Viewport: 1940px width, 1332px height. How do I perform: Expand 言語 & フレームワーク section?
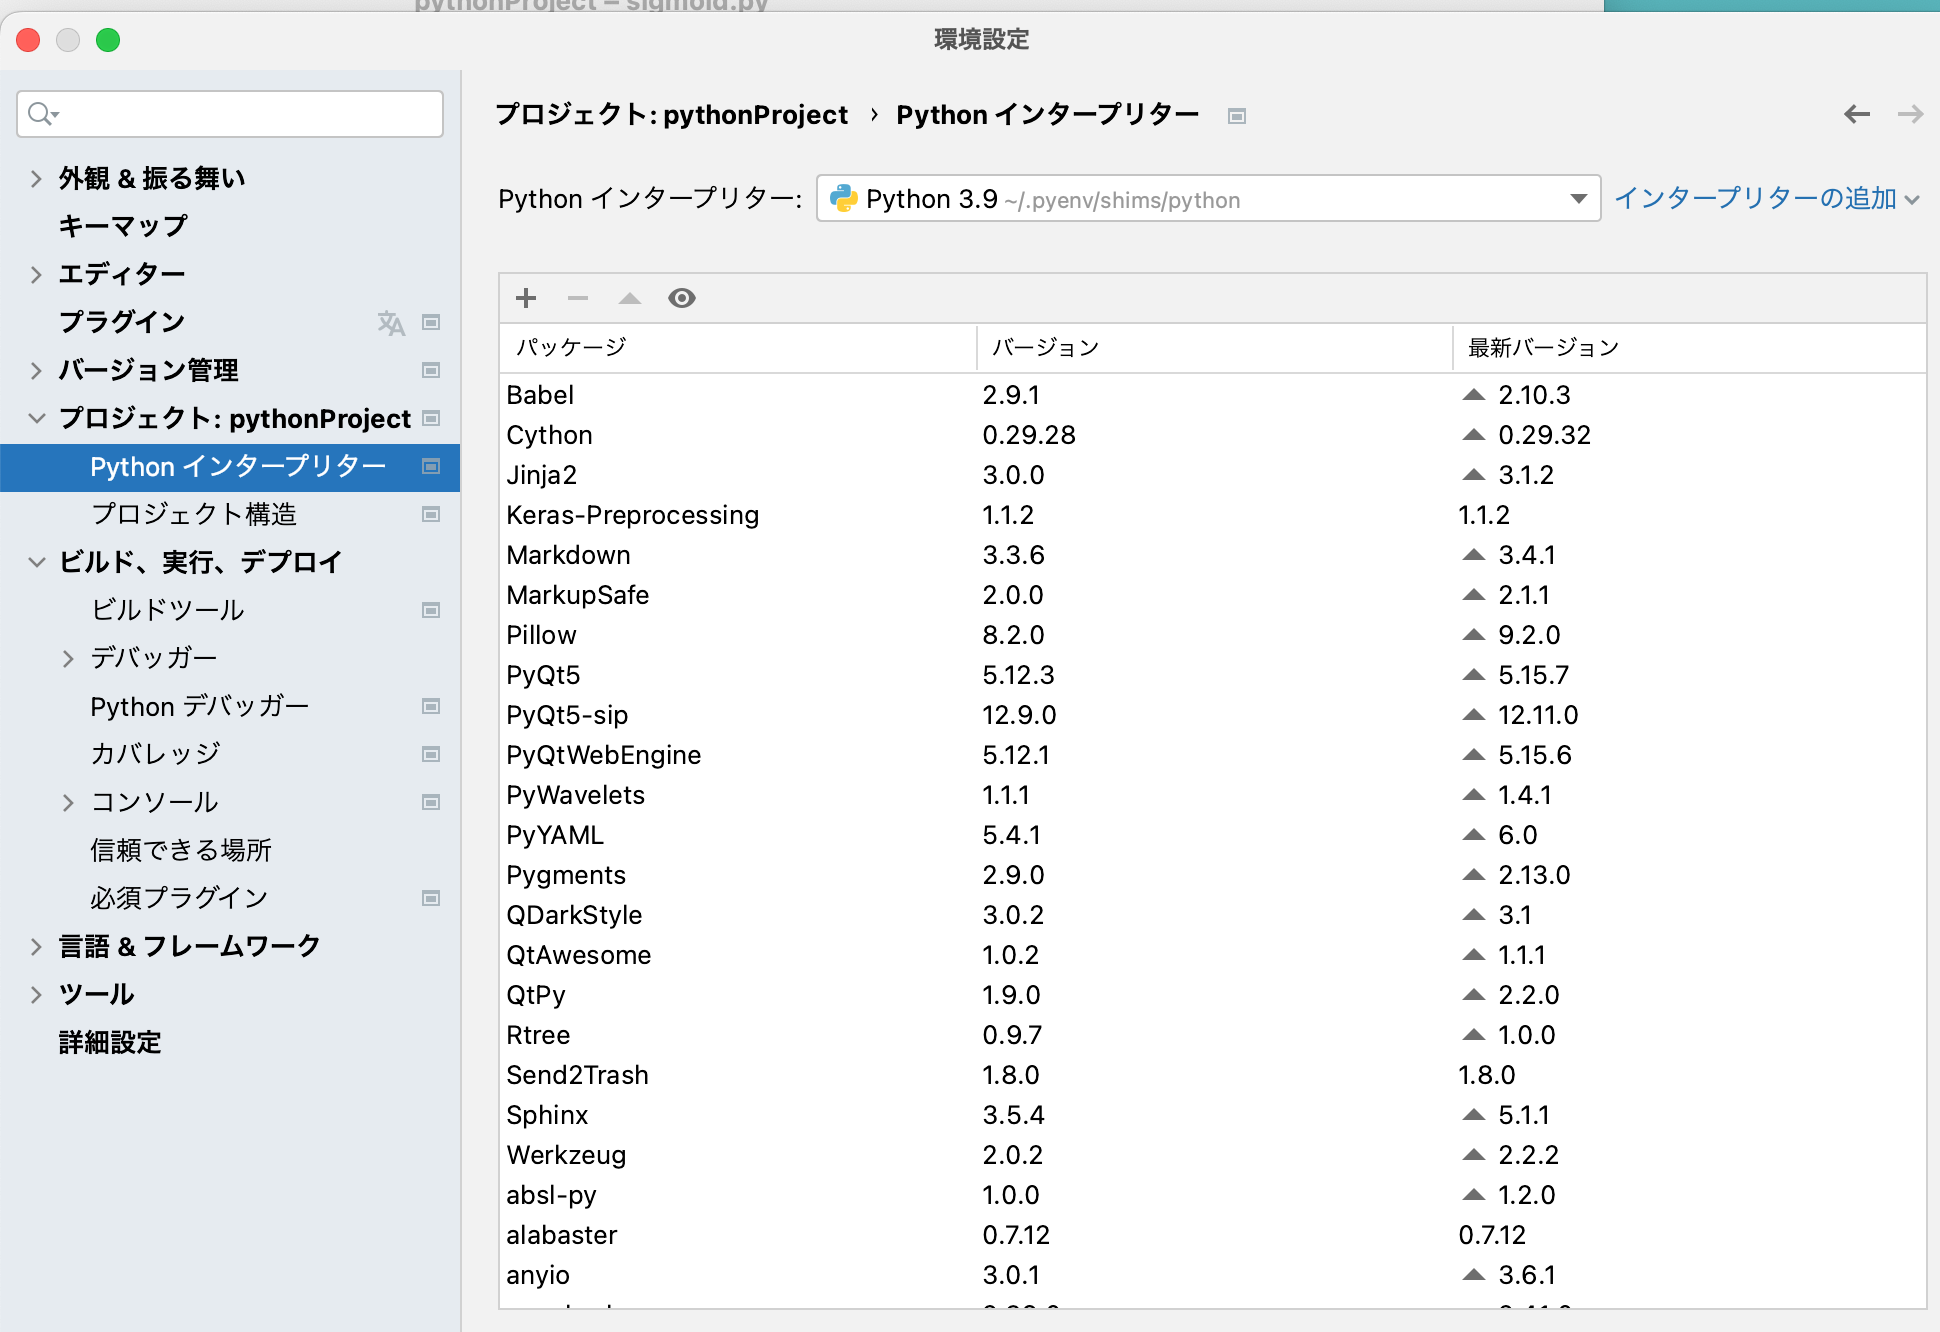coord(36,946)
